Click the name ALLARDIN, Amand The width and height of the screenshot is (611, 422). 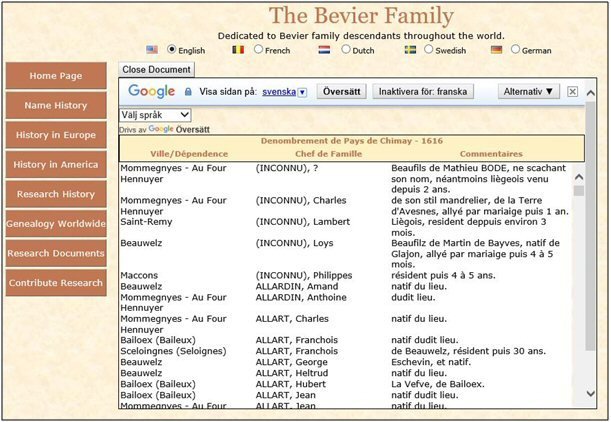click(297, 286)
